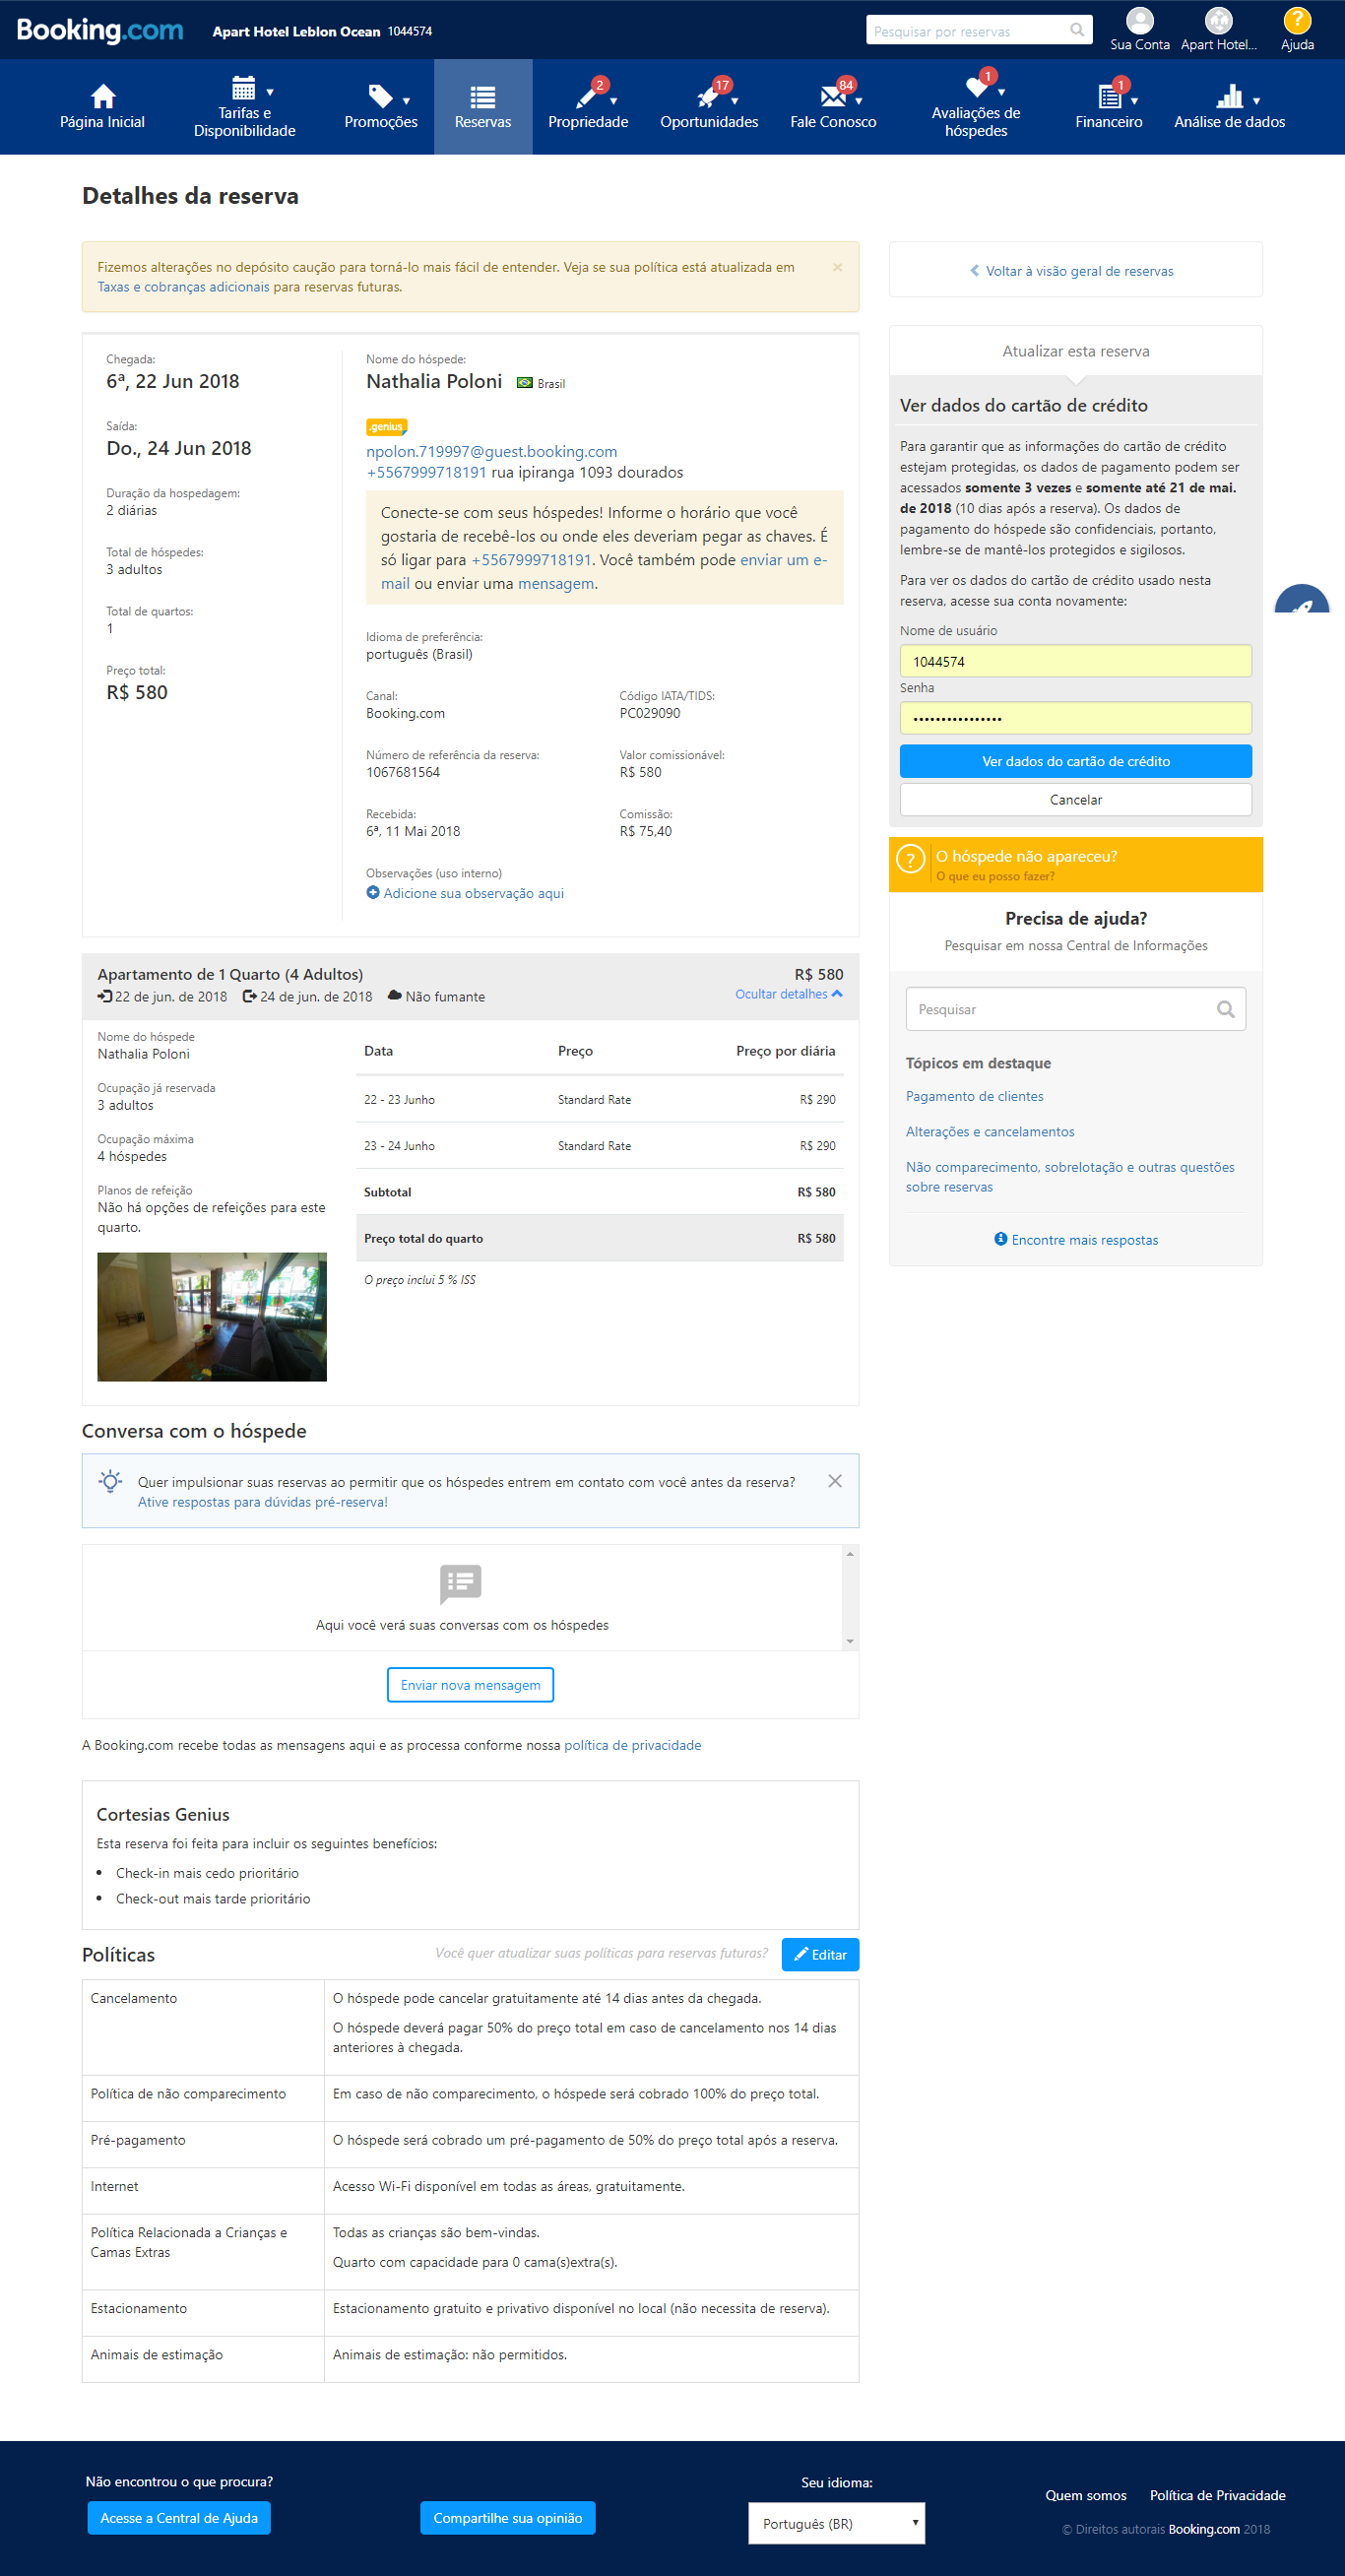The height and width of the screenshot is (2576, 1345).
Task: Collapse room details with Ocultar detalhes
Action: 788,994
